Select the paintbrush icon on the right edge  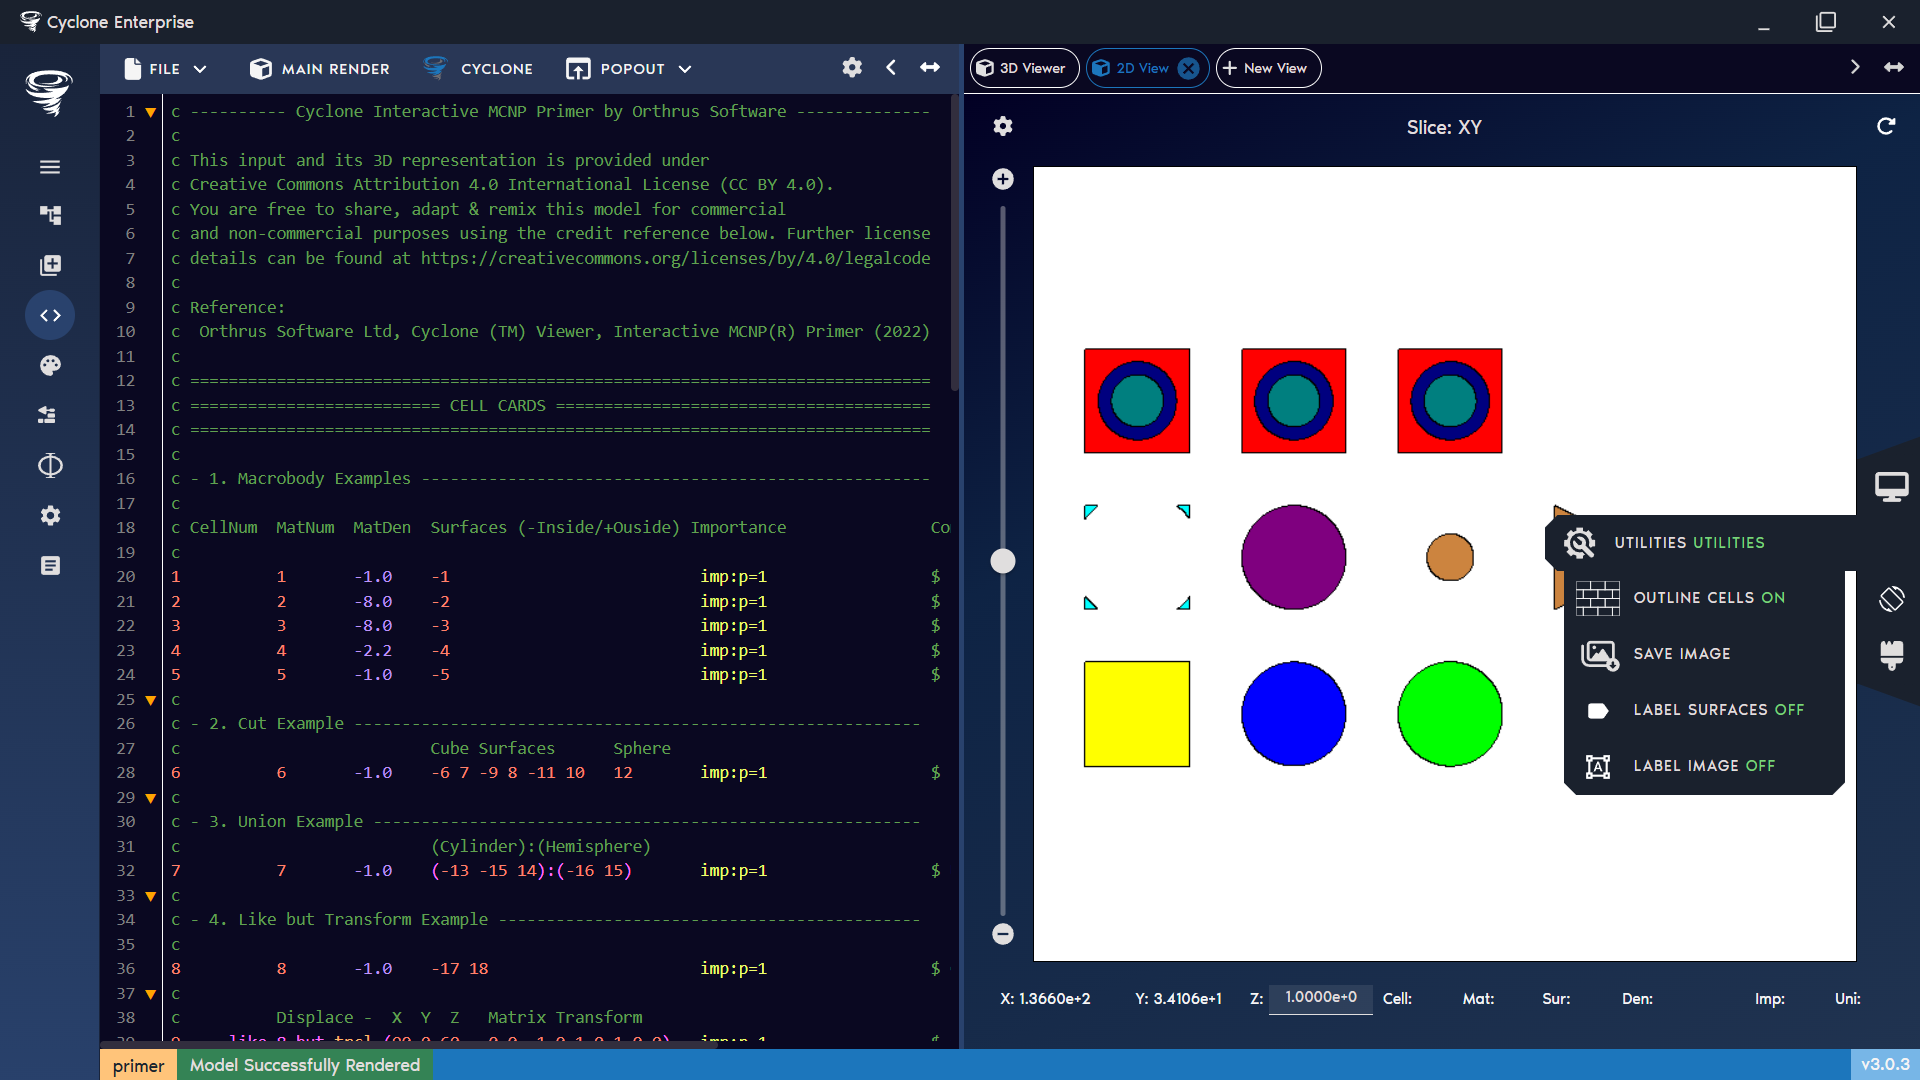(x=1891, y=657)
